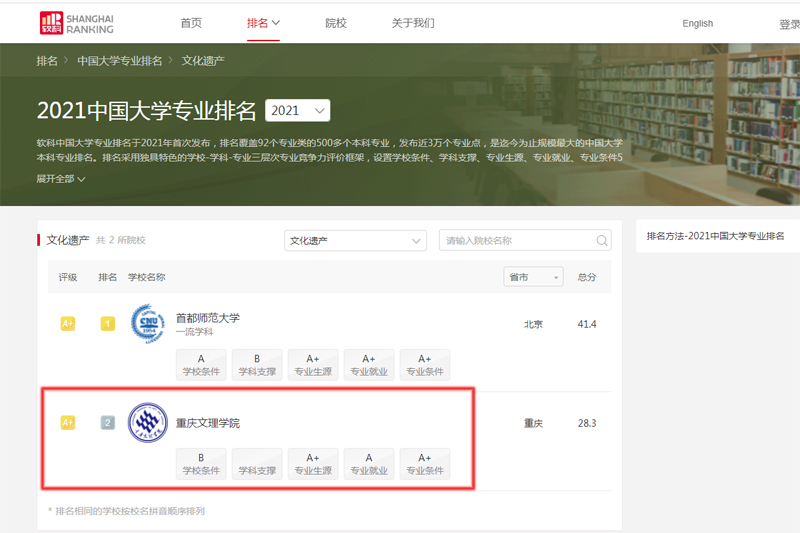Click Capital Normal University logo

coord(148,323)
